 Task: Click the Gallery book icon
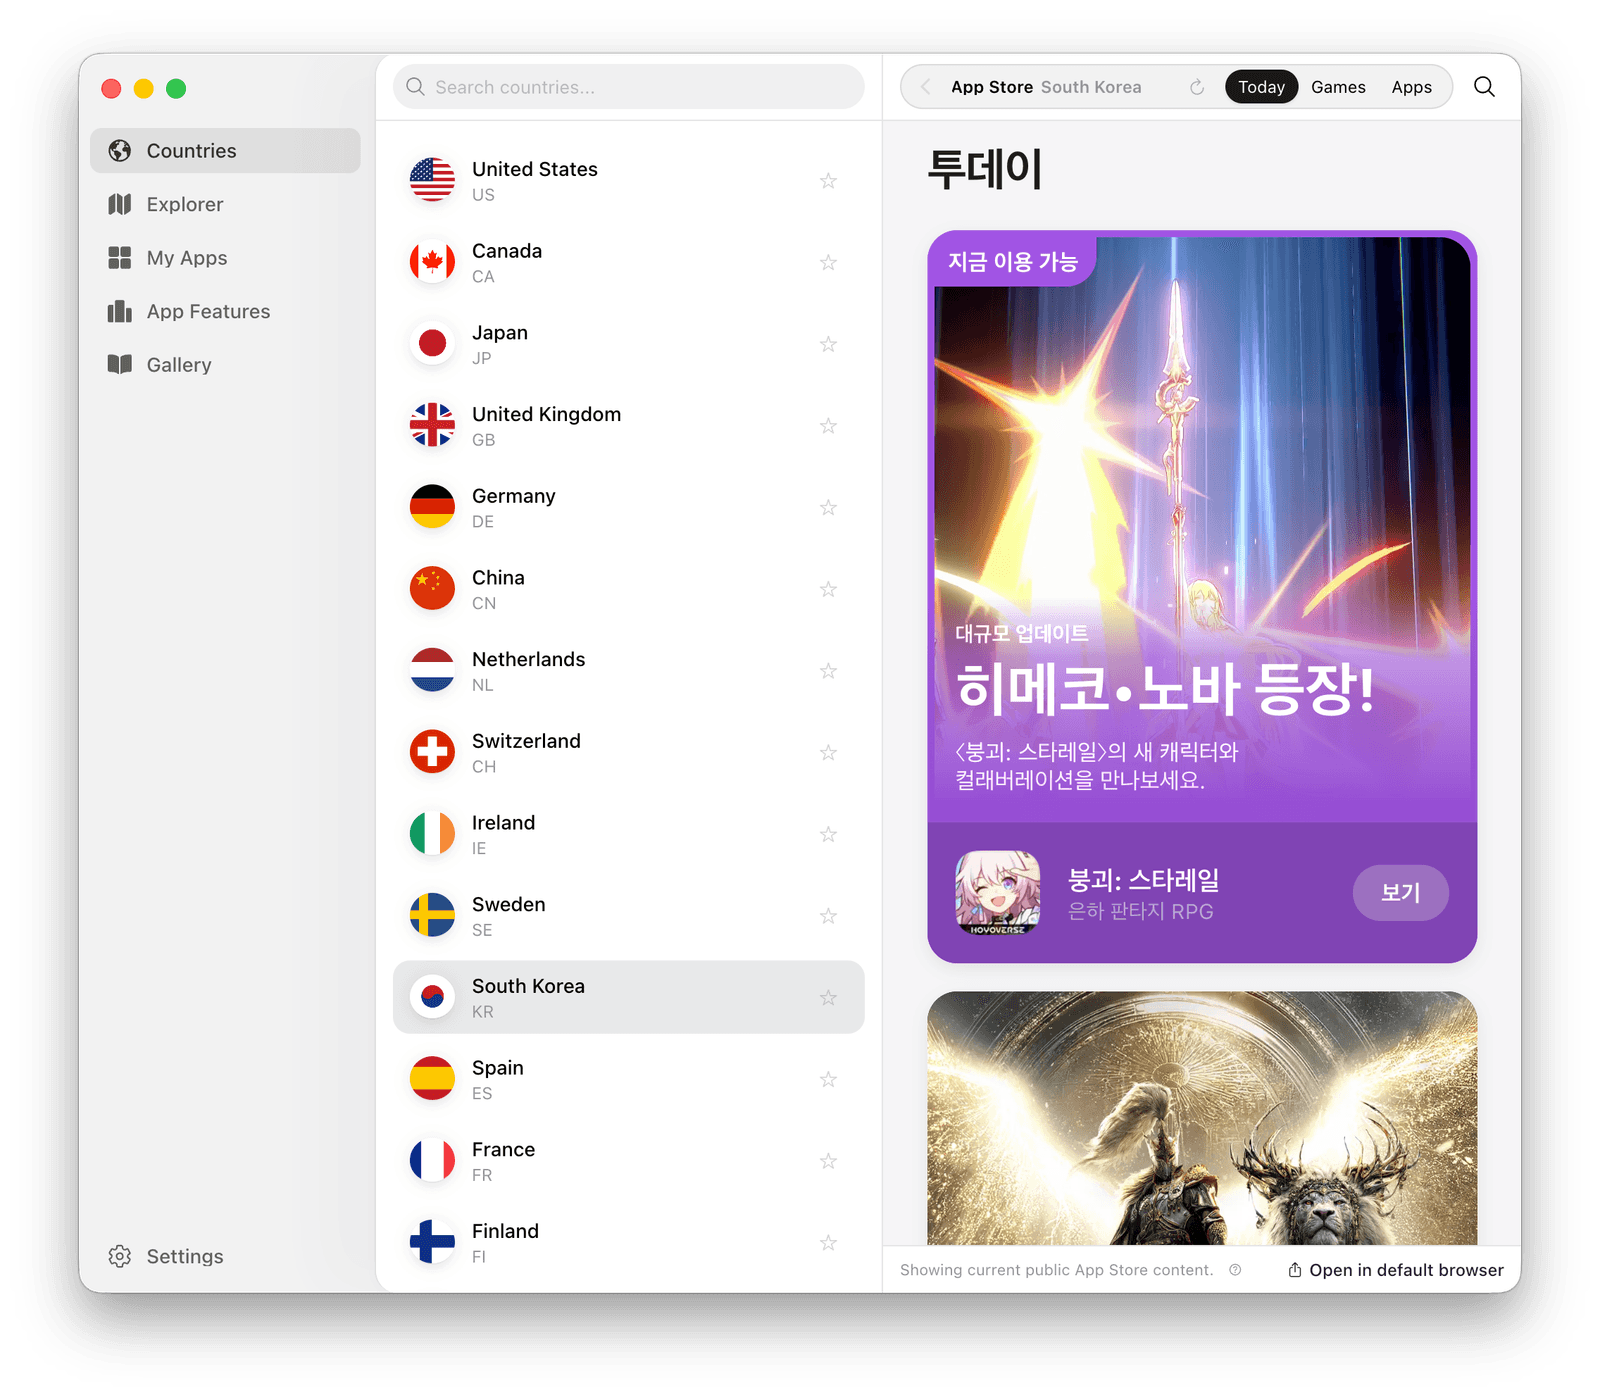[x=120, y=364]
